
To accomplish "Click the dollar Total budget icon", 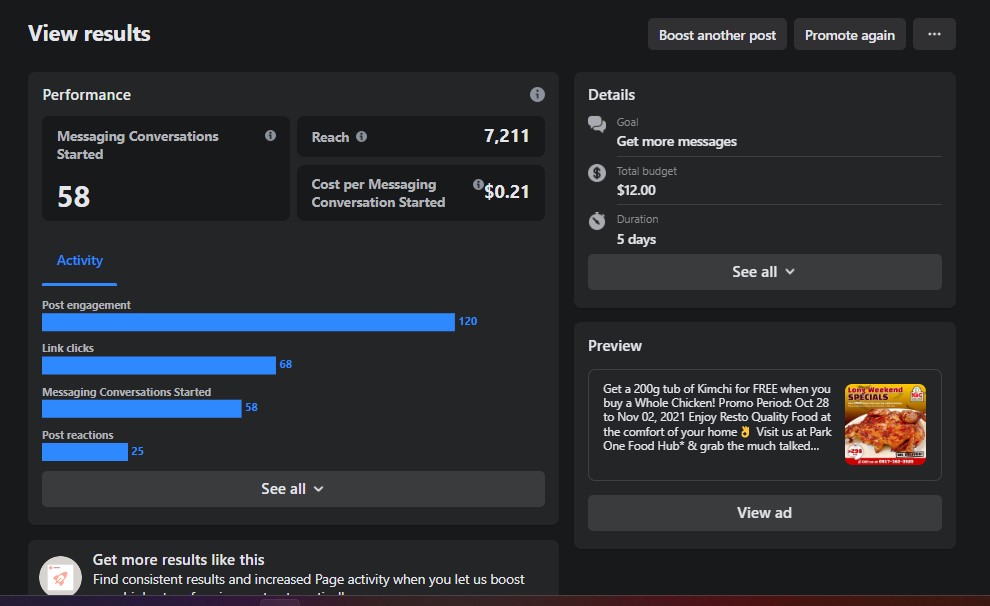I will 597,173.
